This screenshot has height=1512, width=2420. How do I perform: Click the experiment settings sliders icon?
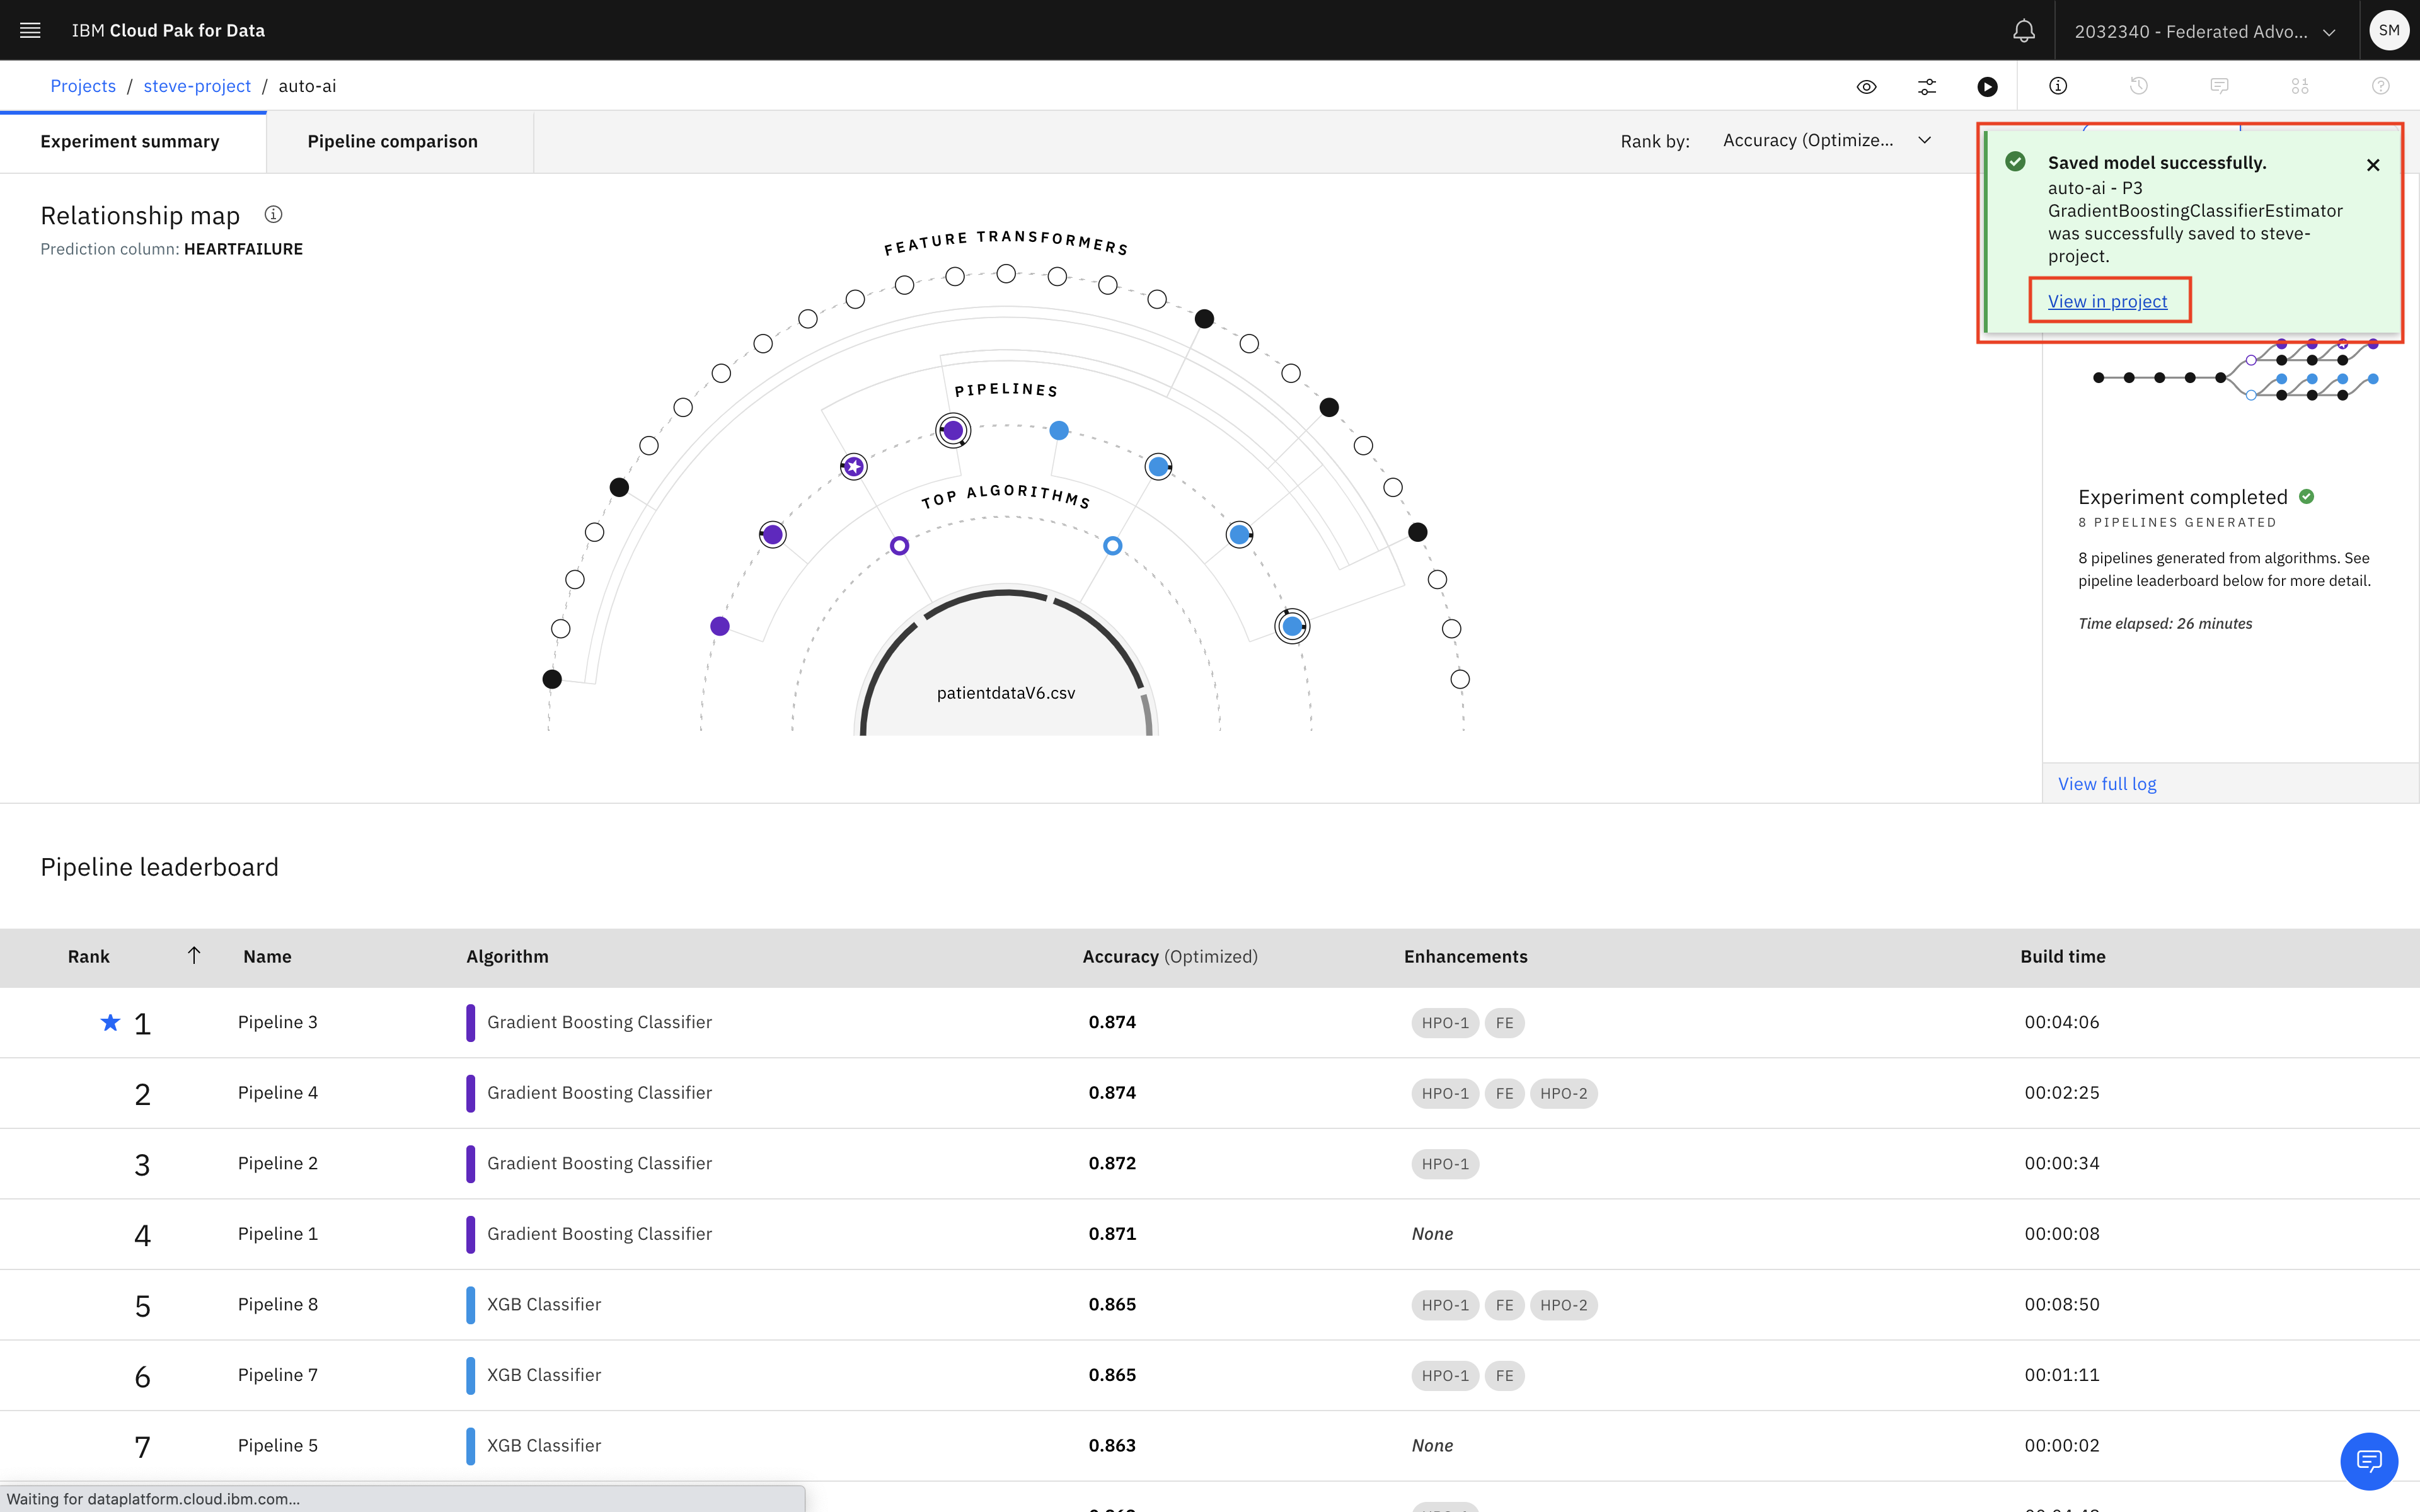[1927, 86]
